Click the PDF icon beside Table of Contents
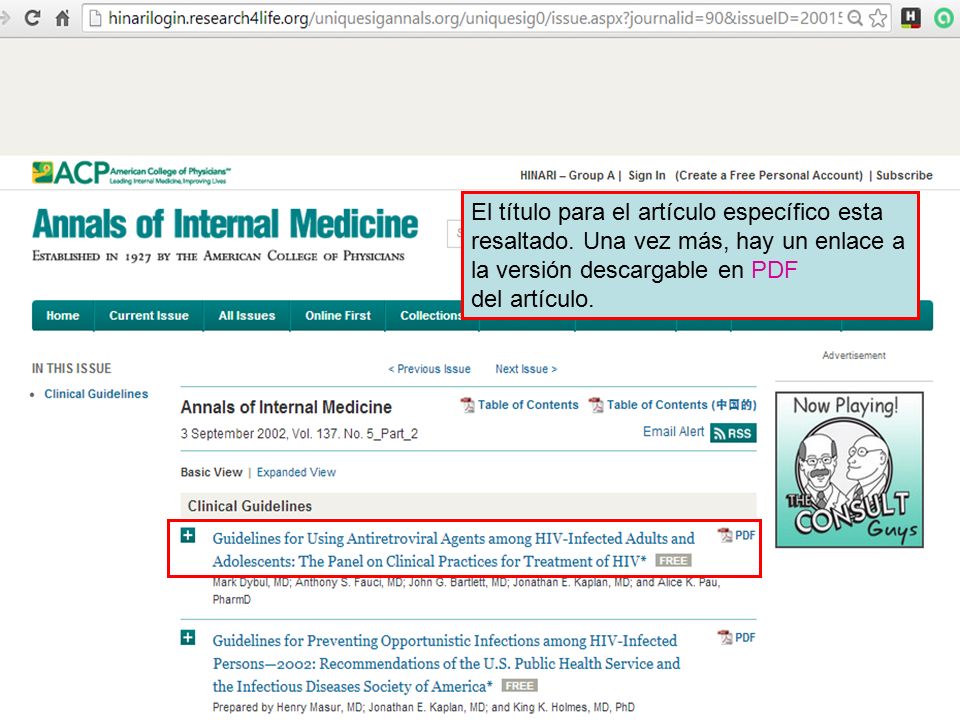Screen dimensions: 960x720 (468, 405)
